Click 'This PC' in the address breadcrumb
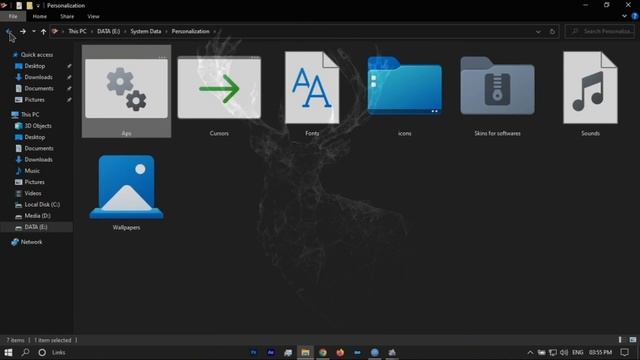The image size is (640, 360). [x=77, y=31]
